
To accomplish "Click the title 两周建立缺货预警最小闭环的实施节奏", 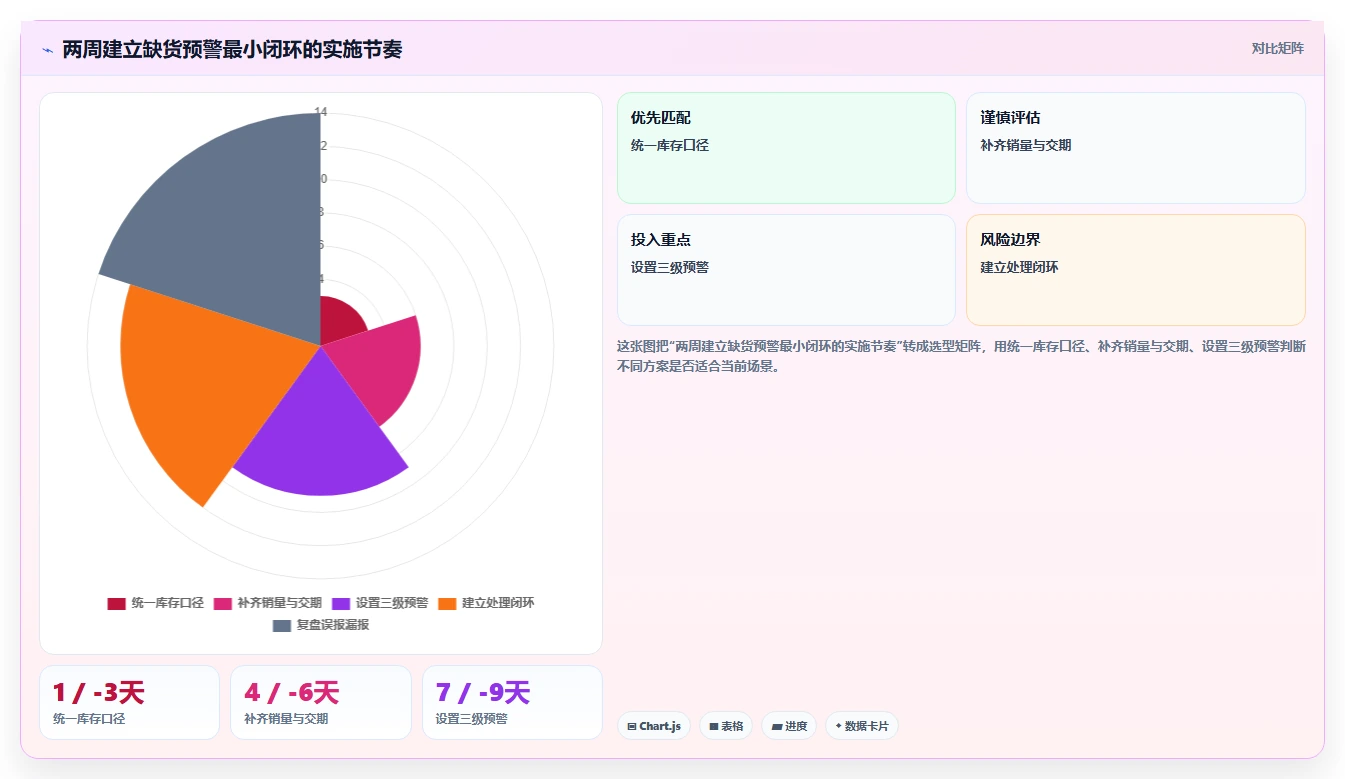I will 232,49.
